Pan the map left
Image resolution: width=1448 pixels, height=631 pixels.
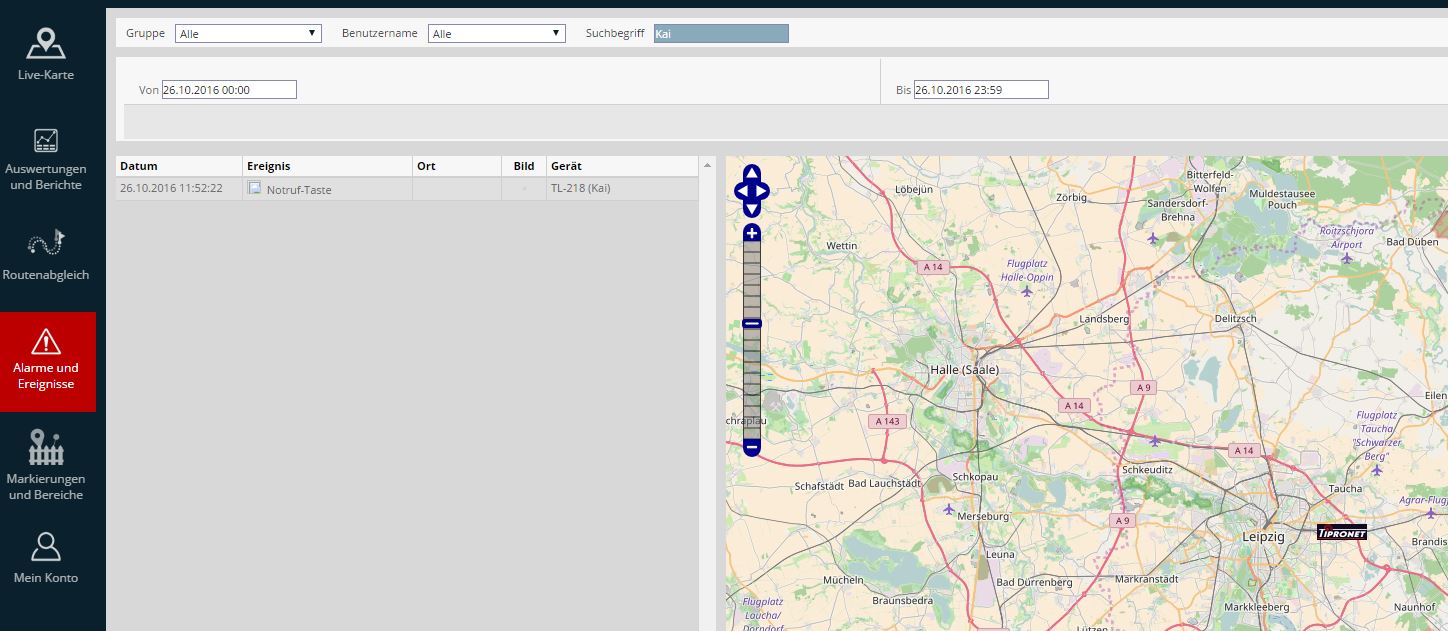[x=742, y=191]
